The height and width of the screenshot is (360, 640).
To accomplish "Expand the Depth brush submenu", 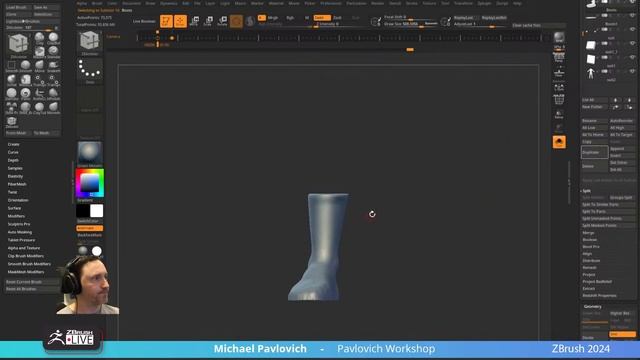I will point(13,160).
